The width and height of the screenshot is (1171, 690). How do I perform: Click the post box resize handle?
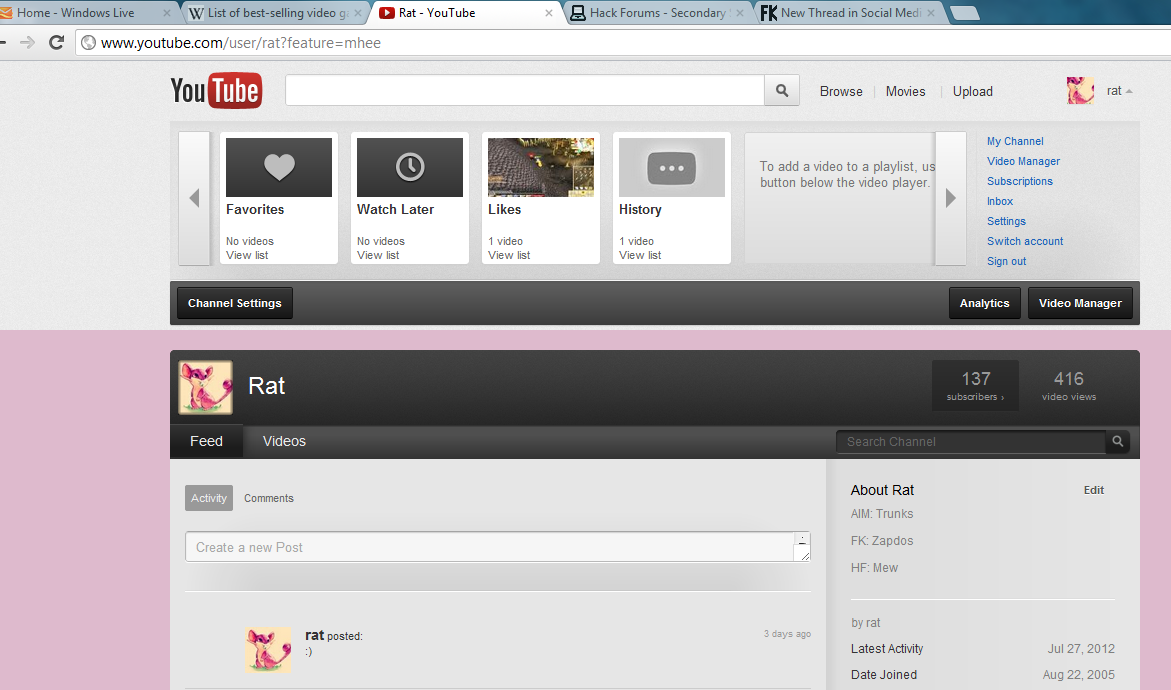804,555
